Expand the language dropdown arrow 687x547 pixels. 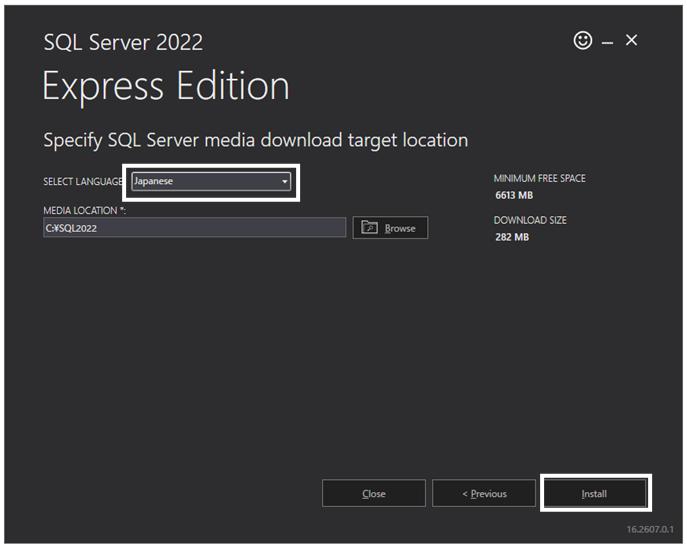point(285,181)
